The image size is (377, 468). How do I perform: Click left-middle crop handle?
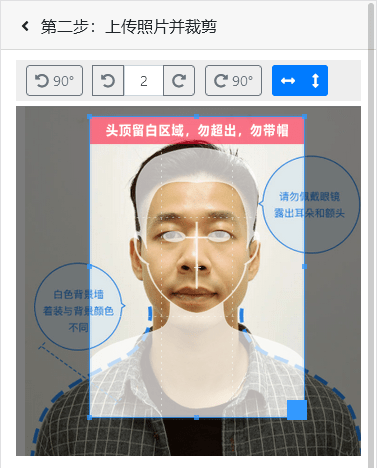pyautogui.click(x=89, y=267)
